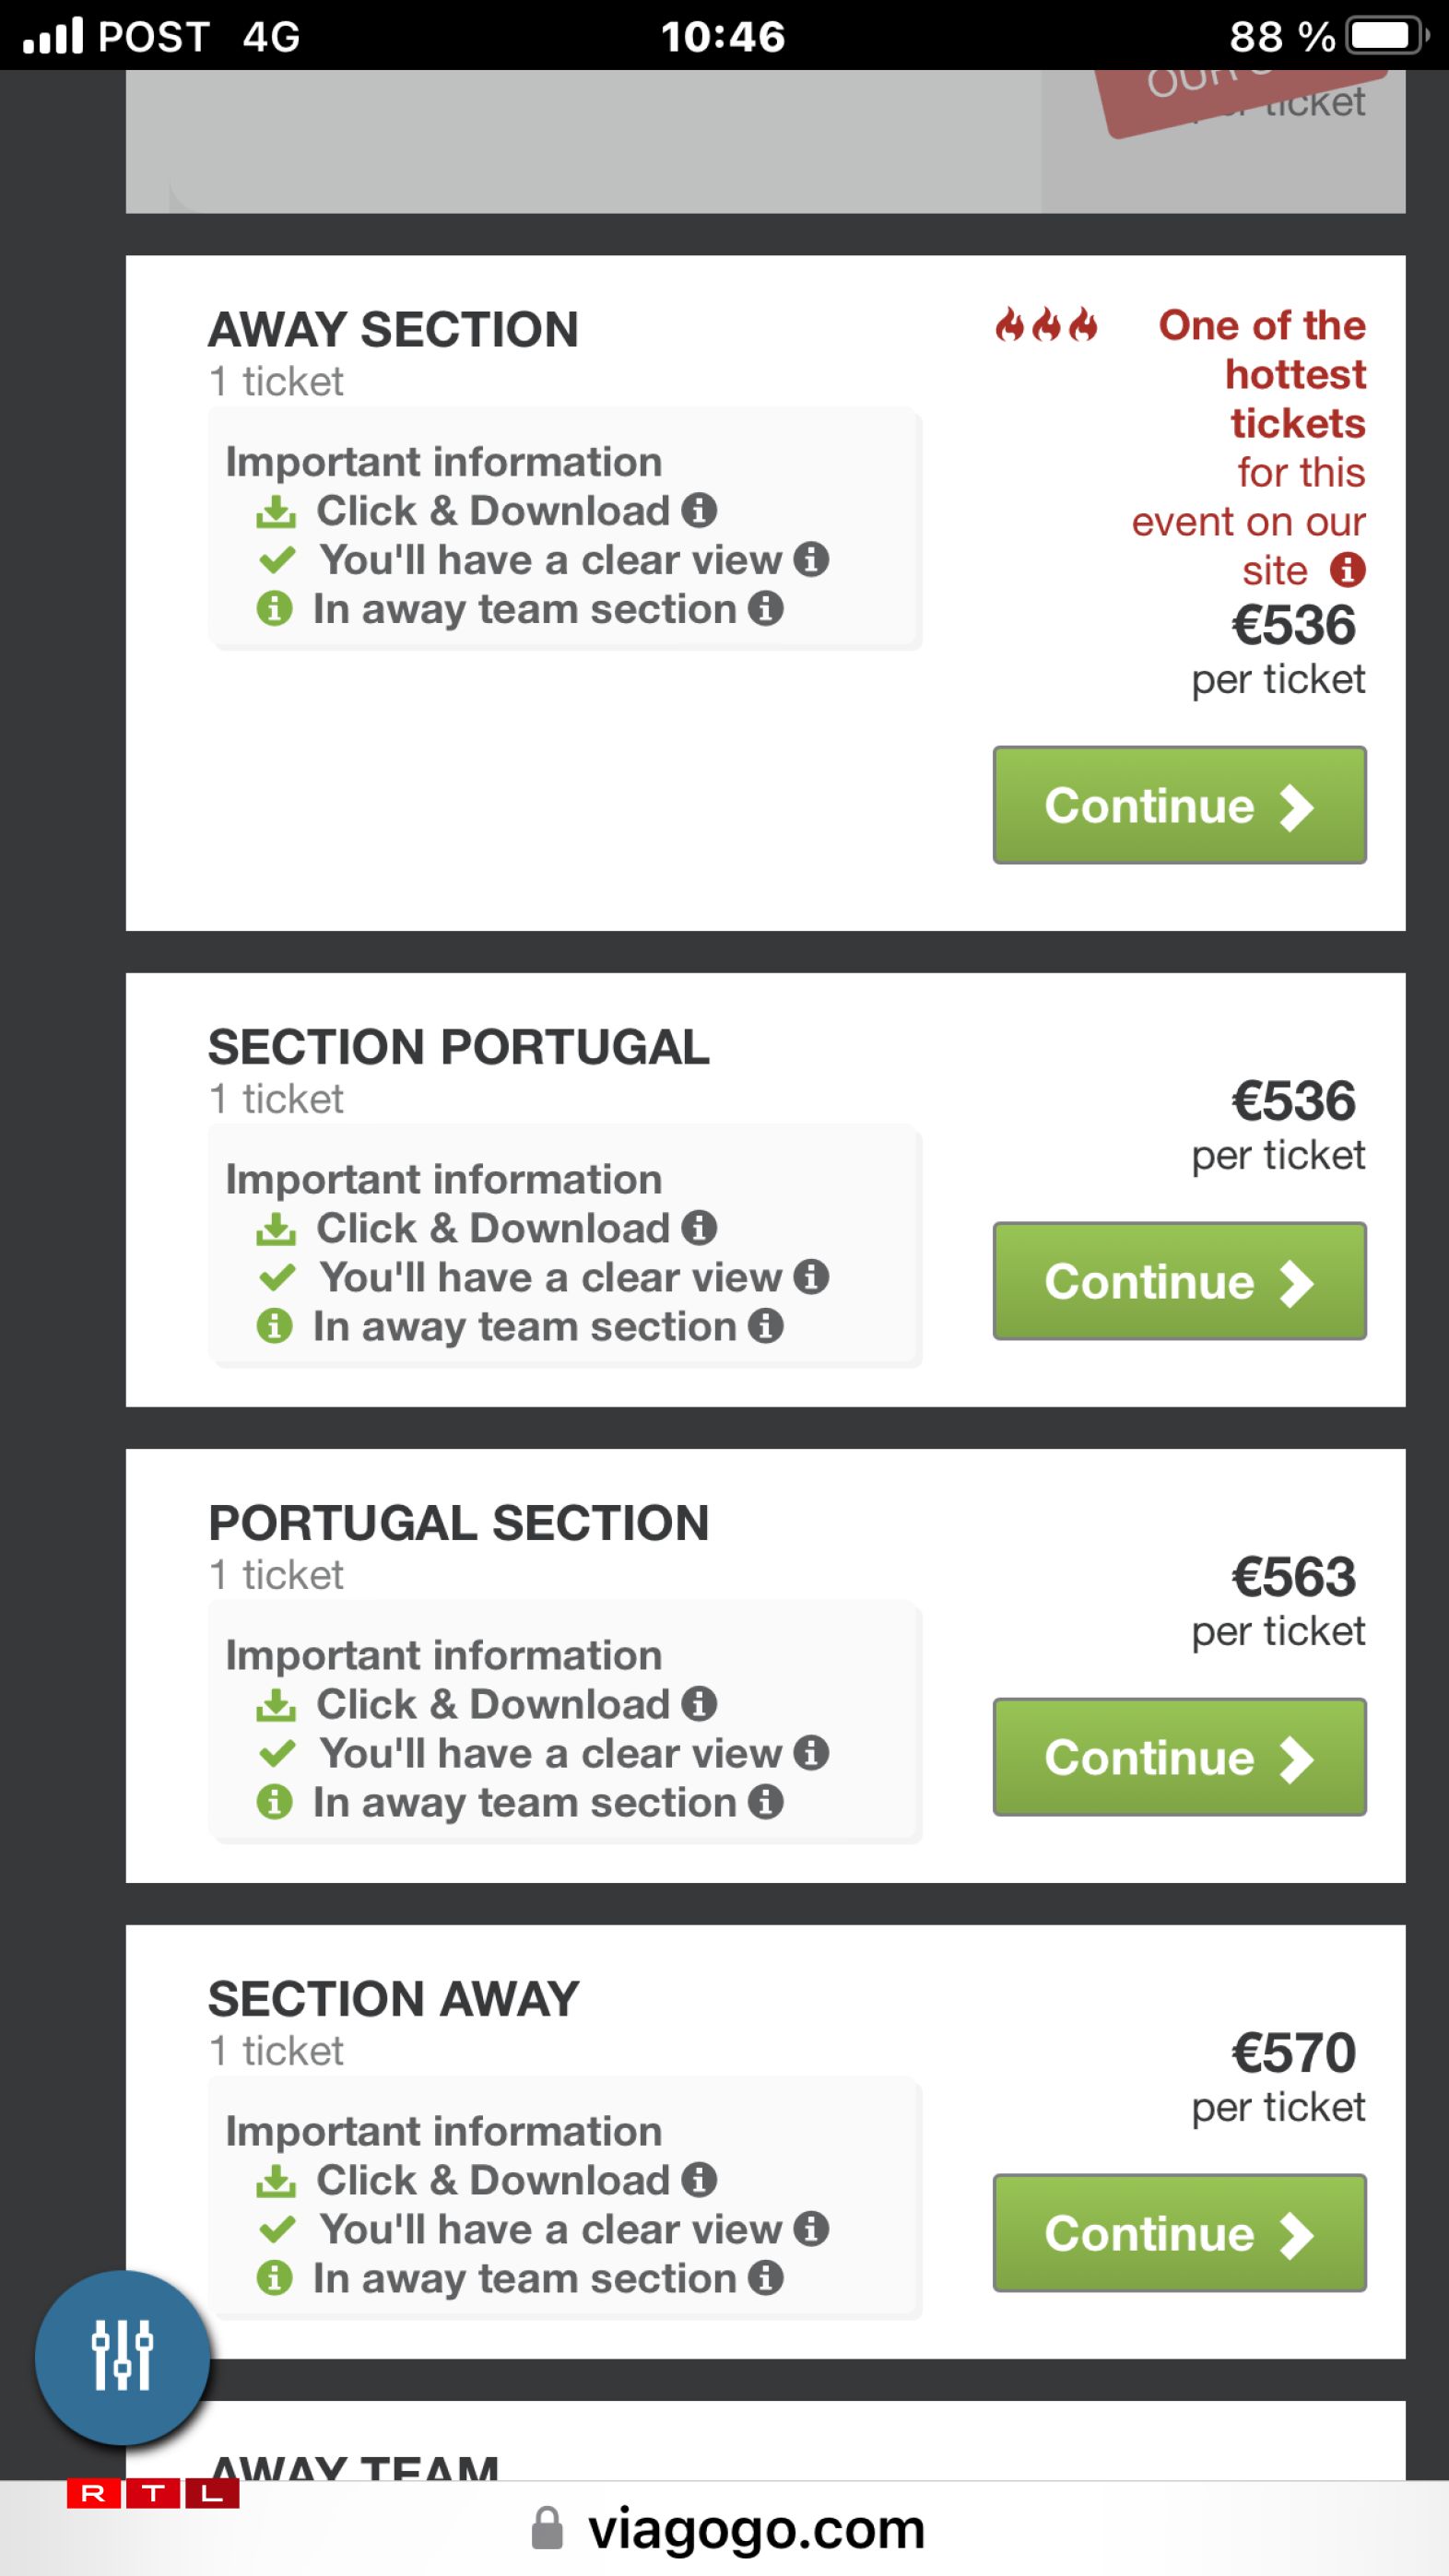Continue with the €563 PORTUGAL SECTION ticket
Screen dimensions: 1449x2576
[1179, 1757]
